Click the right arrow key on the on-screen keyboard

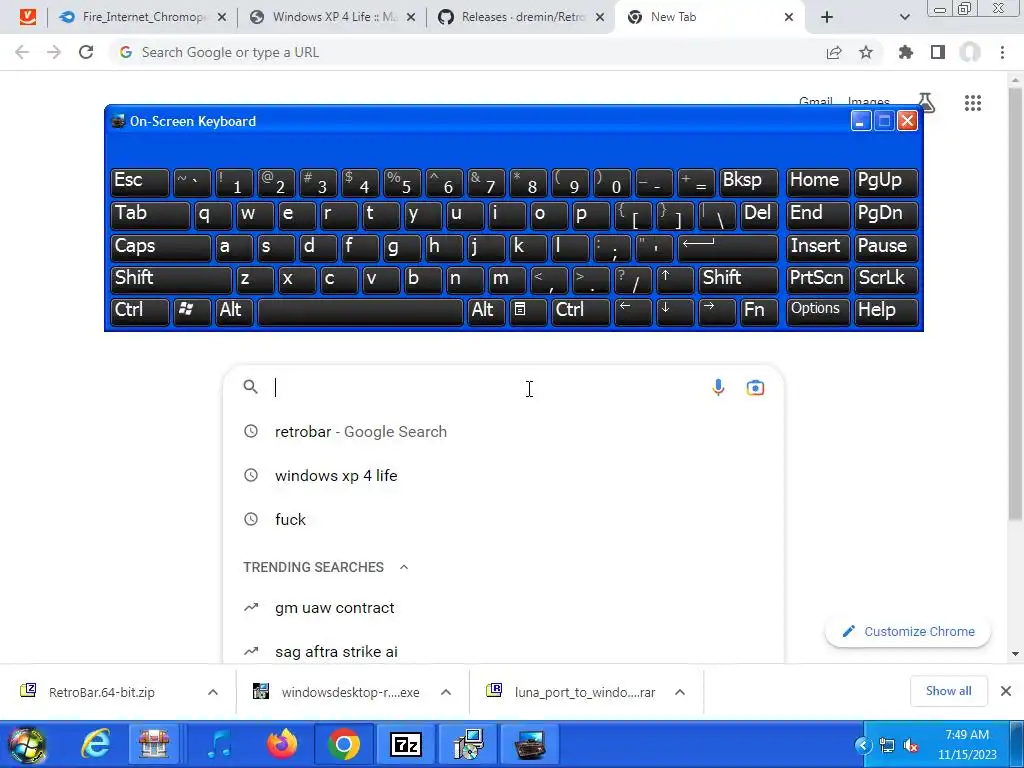click(x=716, y=312)
